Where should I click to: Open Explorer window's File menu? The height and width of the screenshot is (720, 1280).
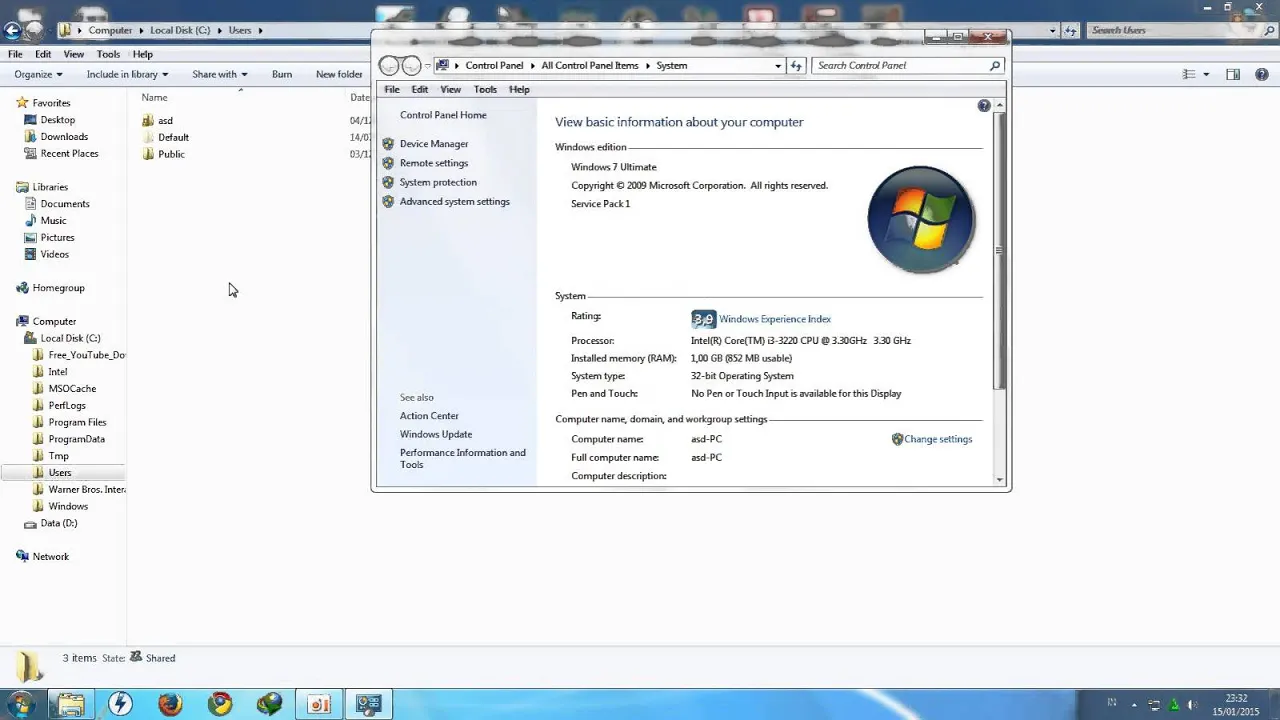point(15,54)
